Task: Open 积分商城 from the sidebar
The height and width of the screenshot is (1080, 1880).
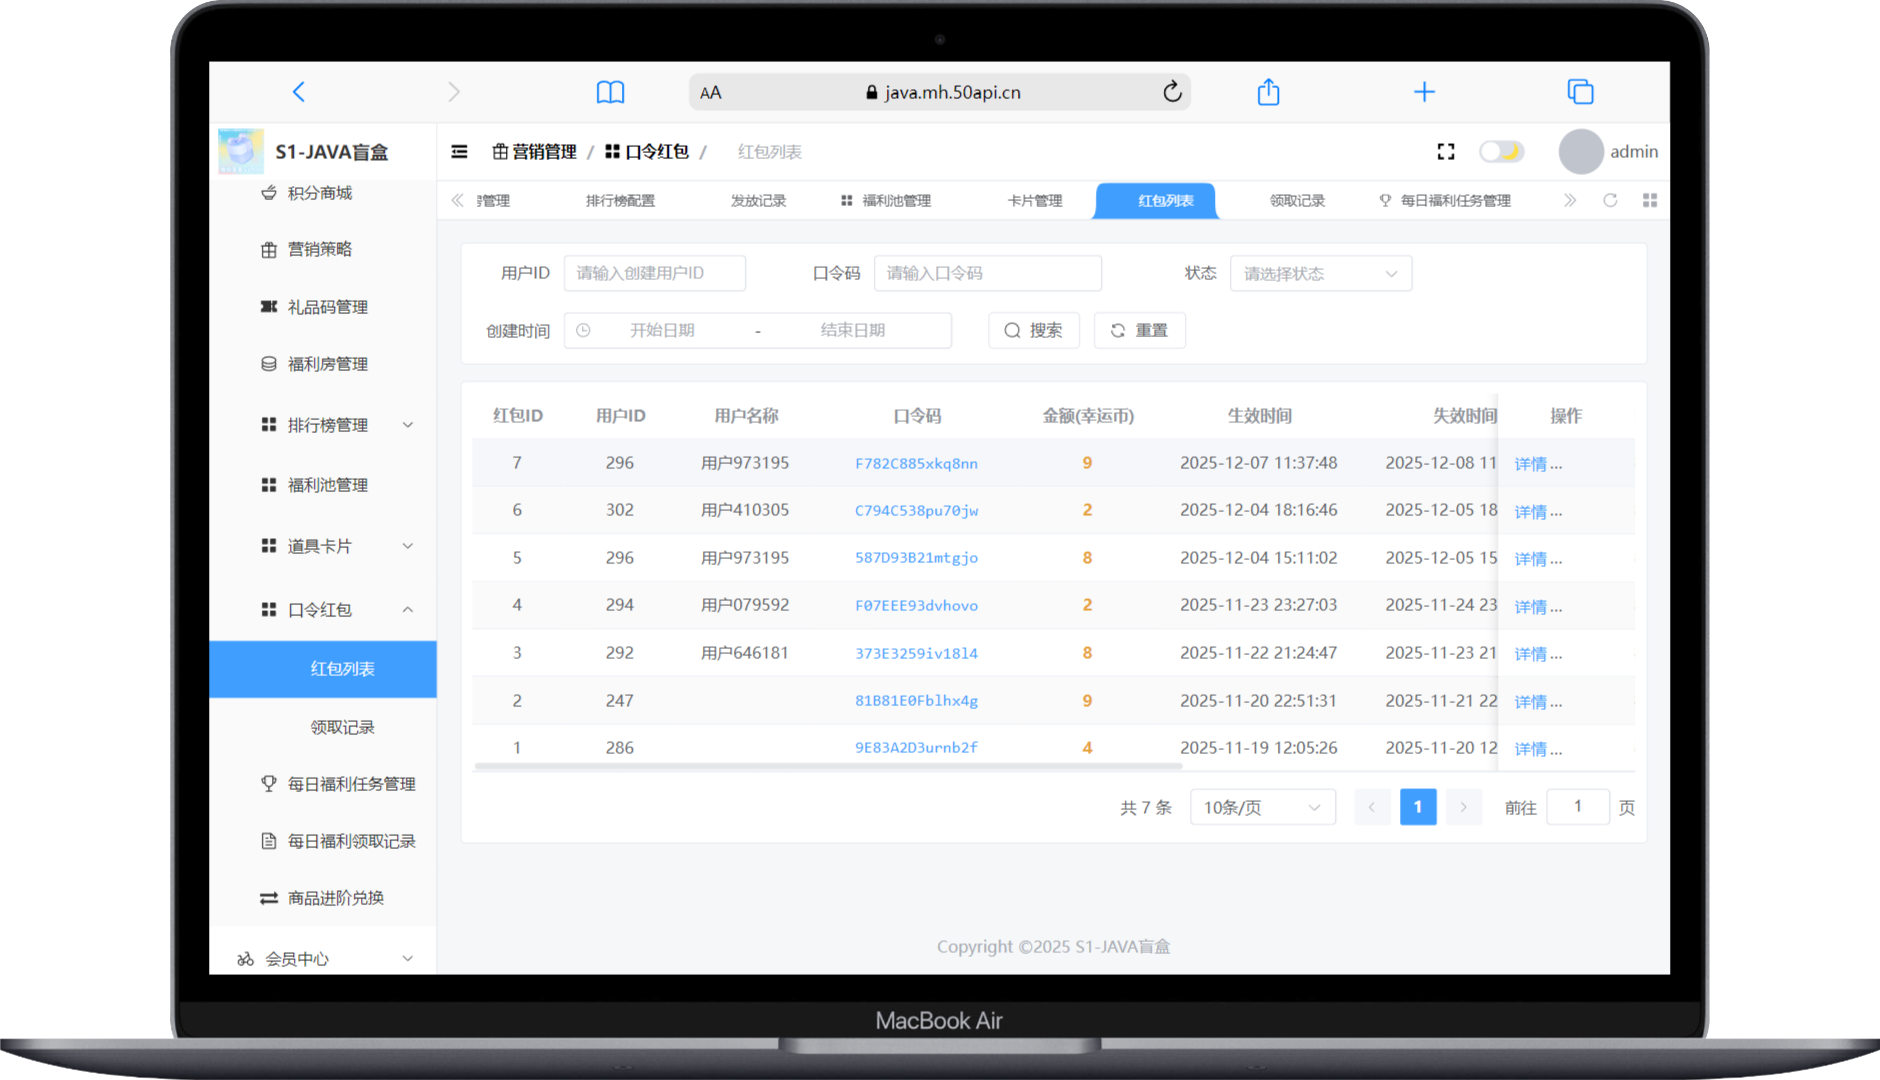Action: tap(316, 193)
